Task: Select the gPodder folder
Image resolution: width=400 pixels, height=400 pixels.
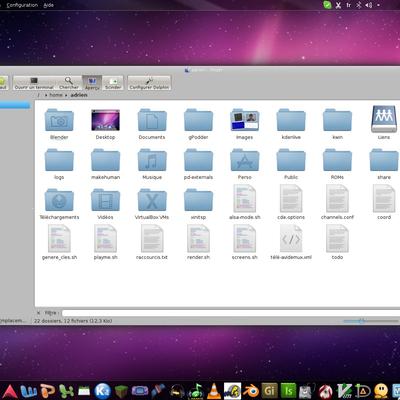Action: (198, 124)
